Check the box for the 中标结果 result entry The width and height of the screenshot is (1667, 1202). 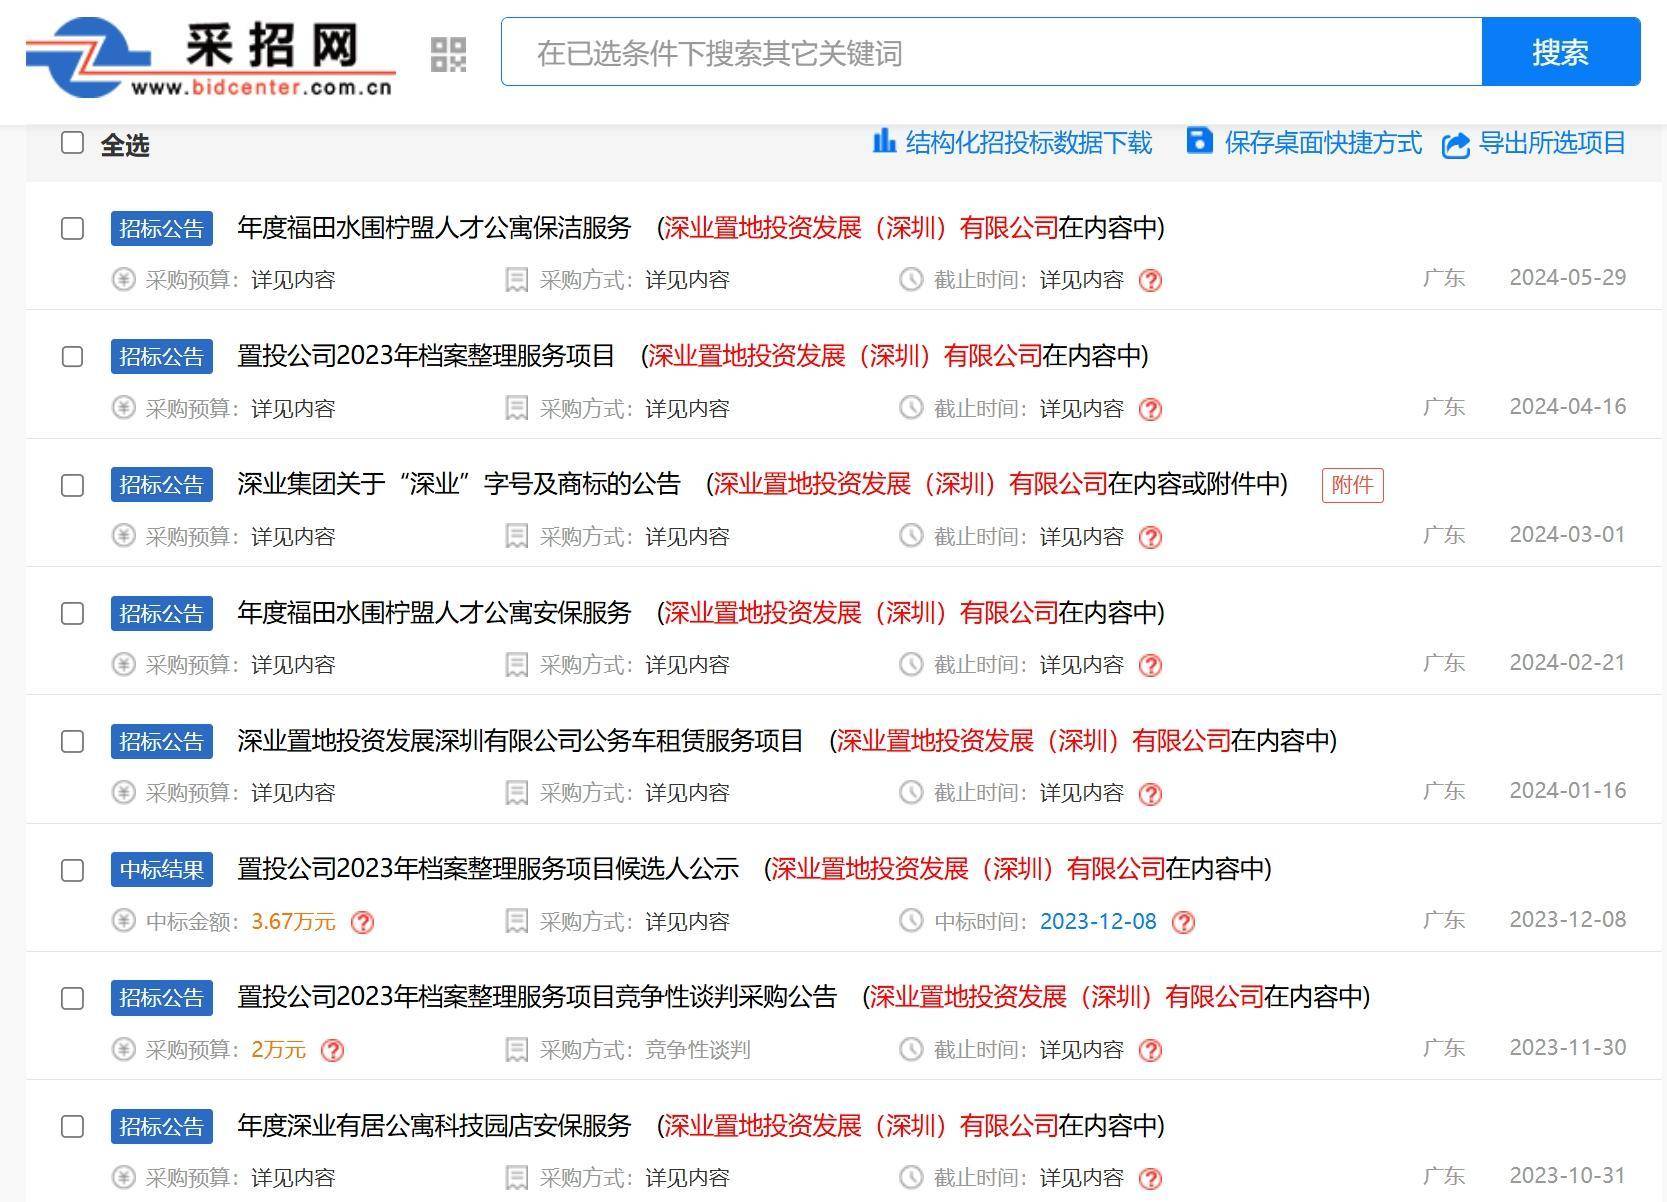(x=71, y=871)
